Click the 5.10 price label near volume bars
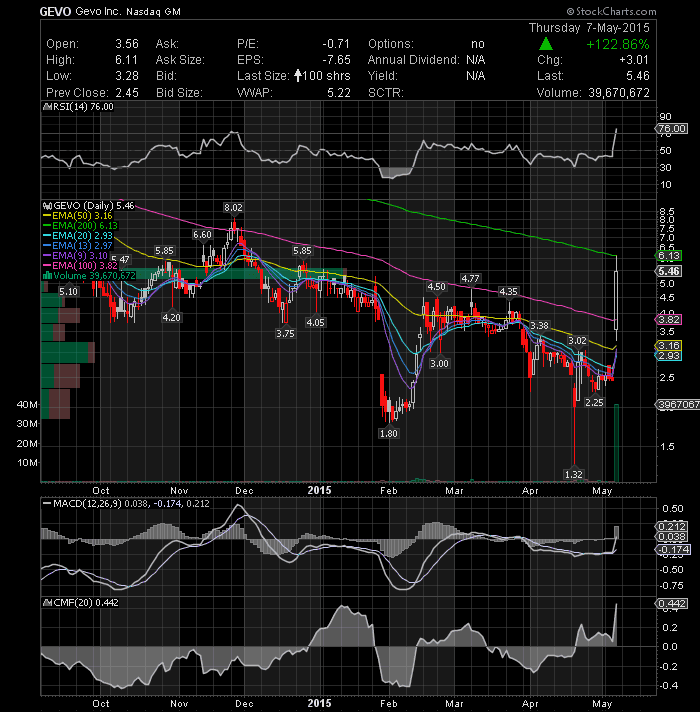The width and height of the screenshot is (700, 712). coord(69,291)
